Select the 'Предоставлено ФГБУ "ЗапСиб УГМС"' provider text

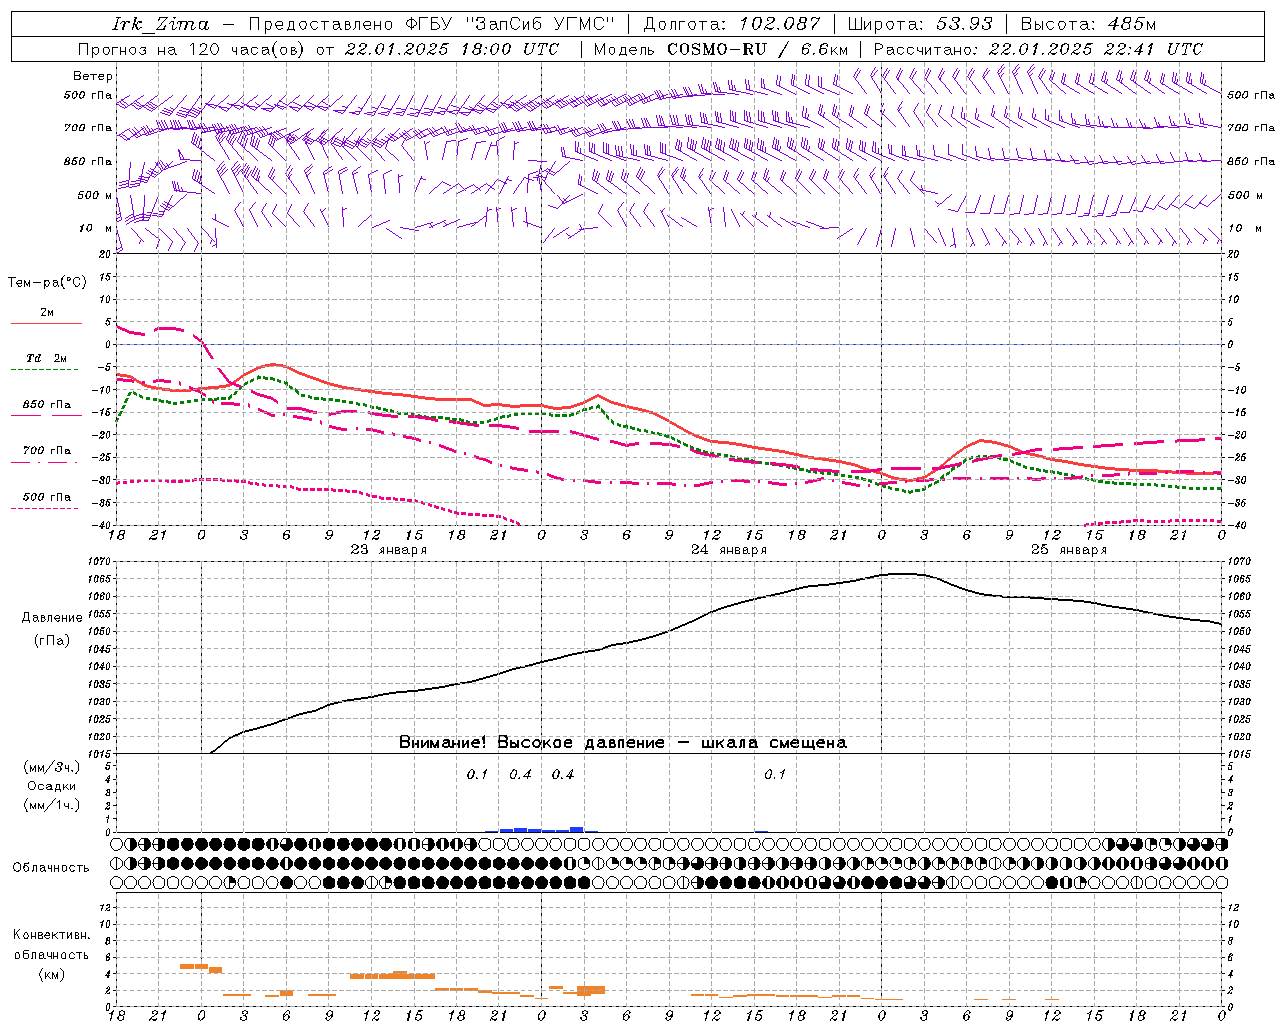coord(431,24)
